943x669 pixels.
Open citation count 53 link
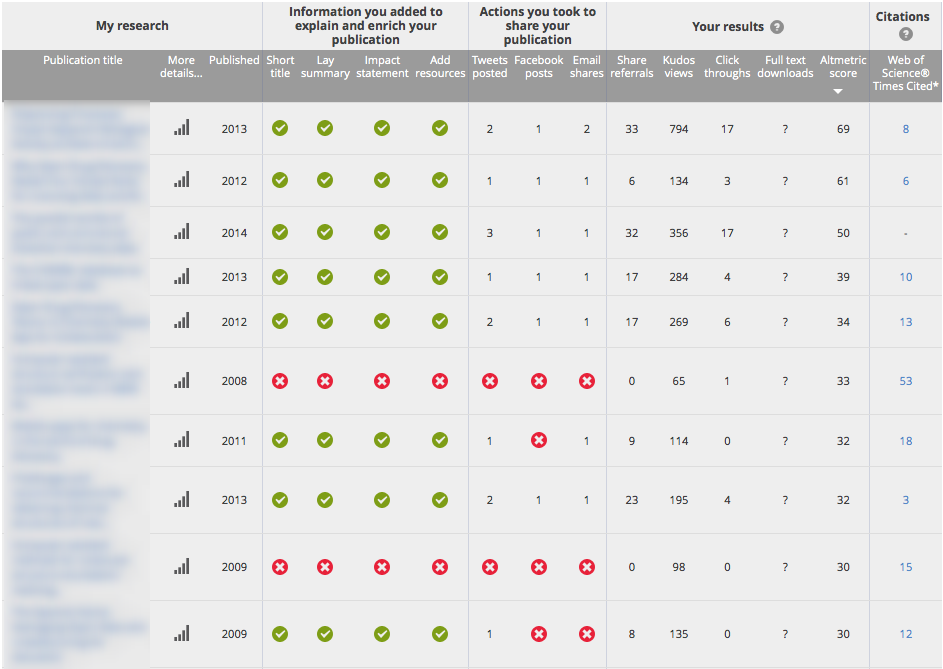coord(905,381)
